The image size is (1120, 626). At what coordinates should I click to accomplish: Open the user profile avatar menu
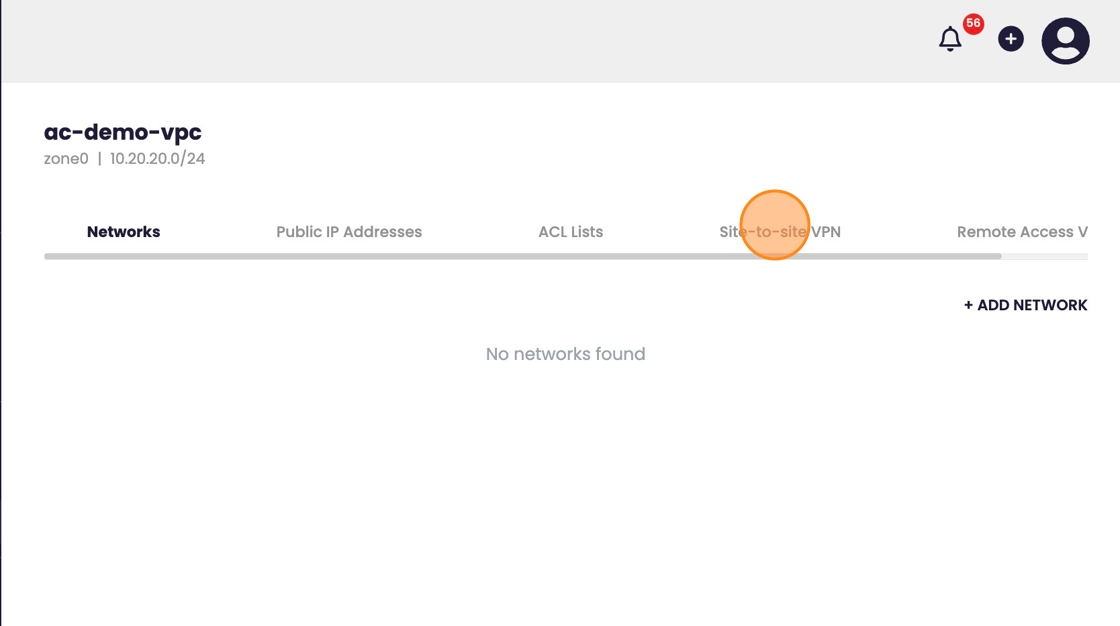(1065, 41)
